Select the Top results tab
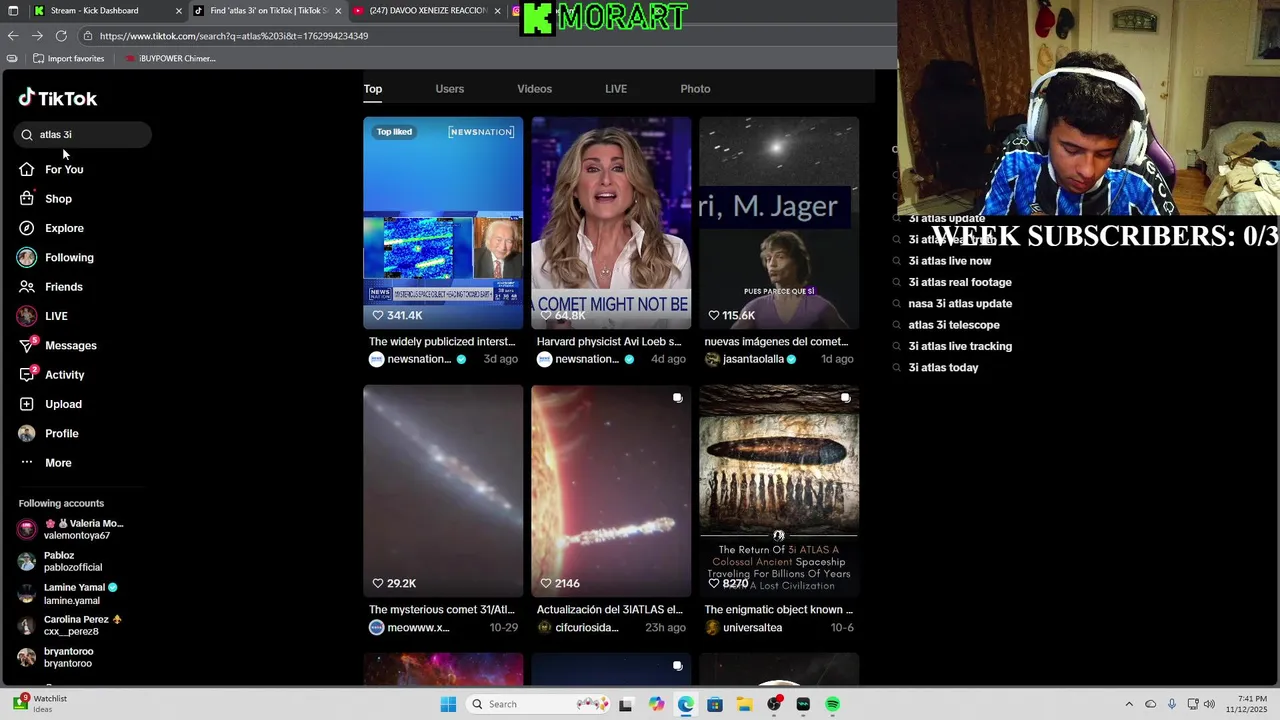This screenshot has width=1280, height=720. [373, 89]
